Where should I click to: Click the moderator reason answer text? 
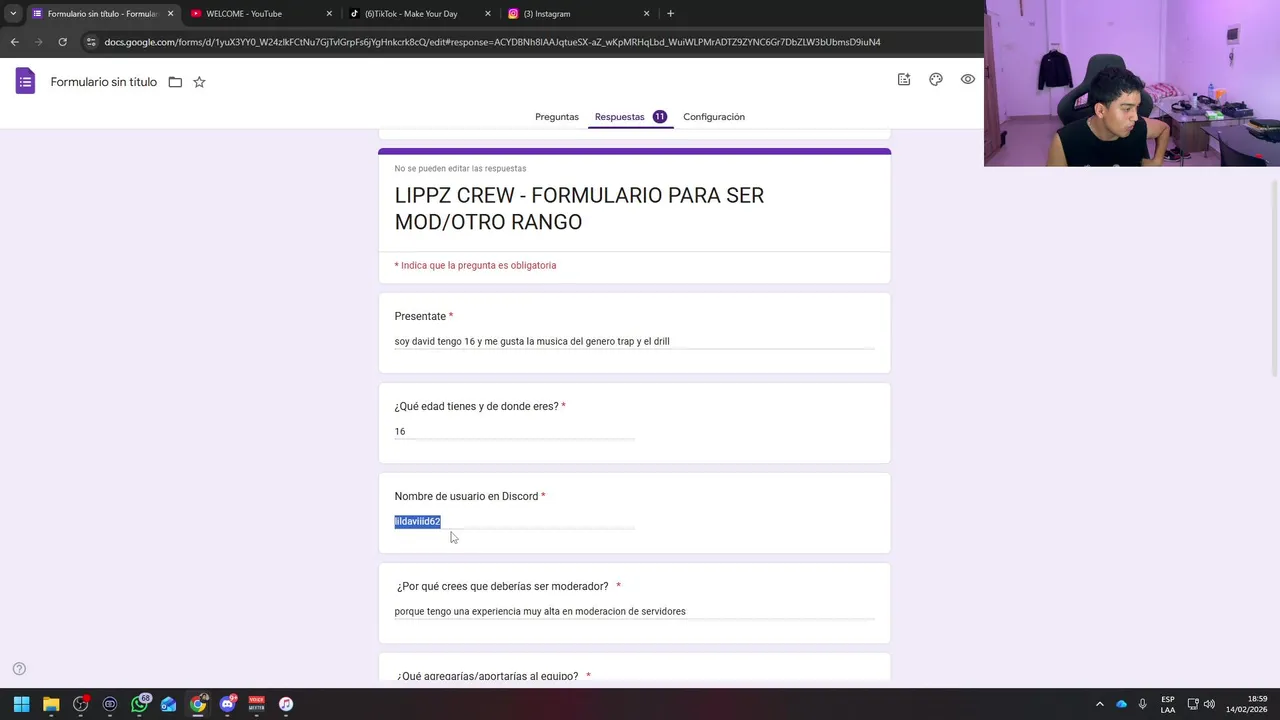tap(540, 611)
